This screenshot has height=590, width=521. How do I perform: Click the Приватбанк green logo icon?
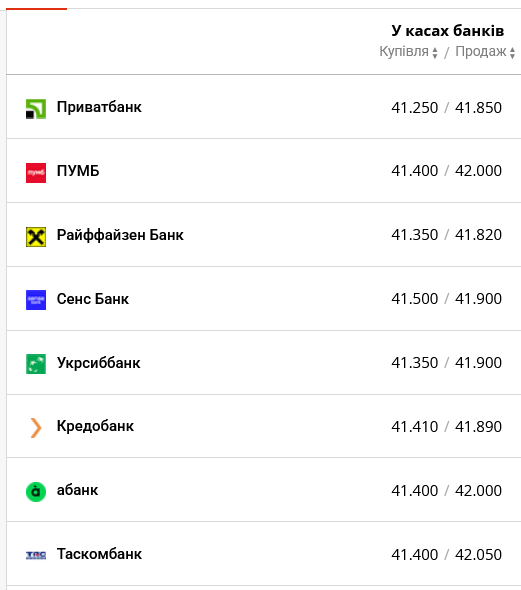tap(36, 109)
